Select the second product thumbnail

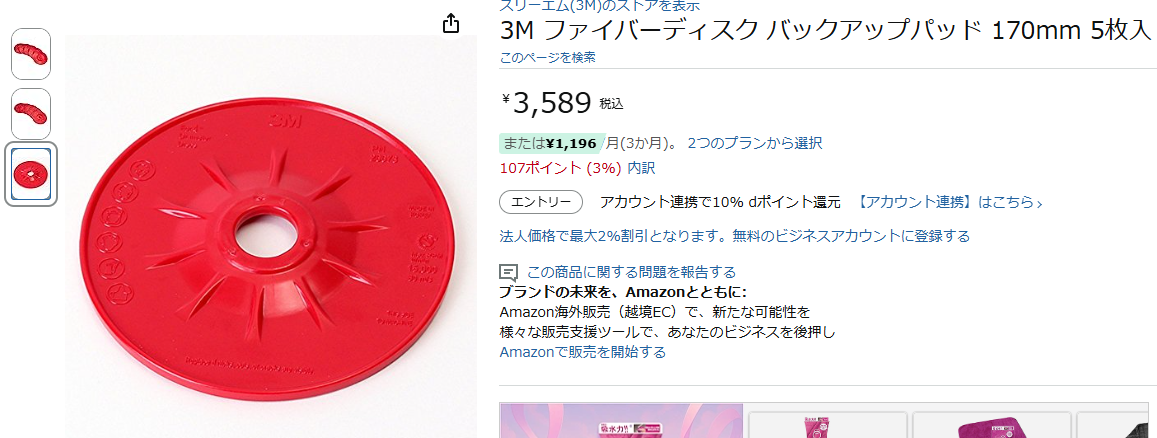(x=31, y=114)
